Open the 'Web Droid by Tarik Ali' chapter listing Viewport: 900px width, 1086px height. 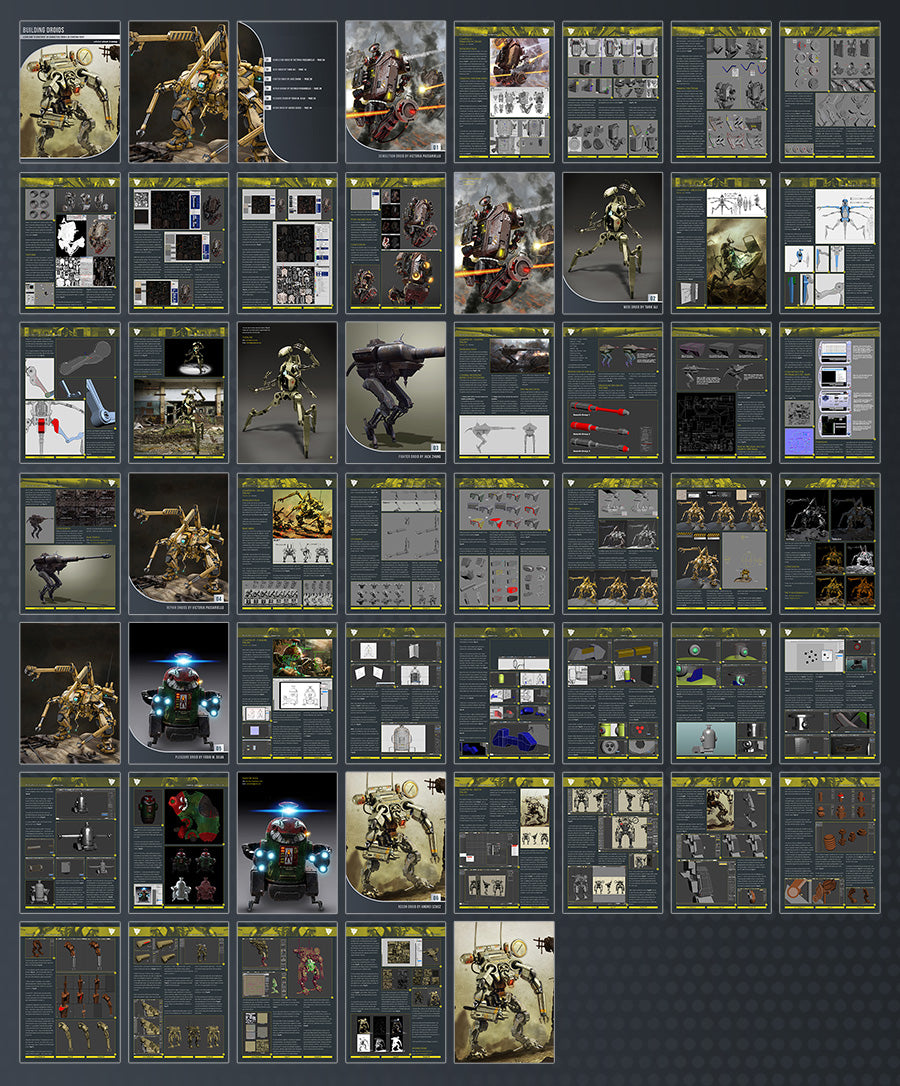coord(290,69)
